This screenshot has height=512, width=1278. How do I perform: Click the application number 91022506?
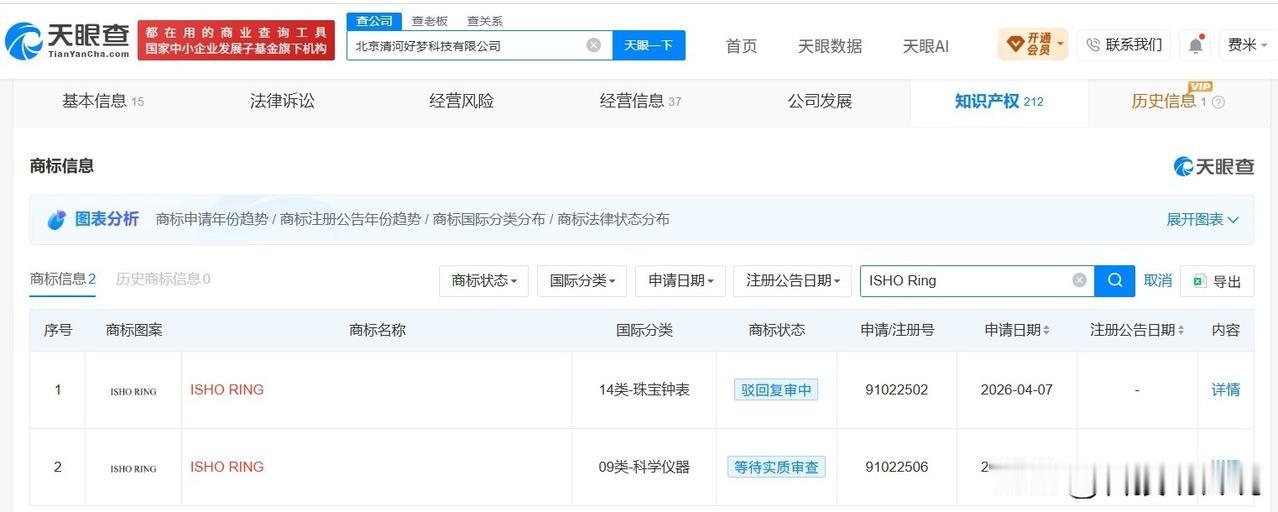point(897,467)
